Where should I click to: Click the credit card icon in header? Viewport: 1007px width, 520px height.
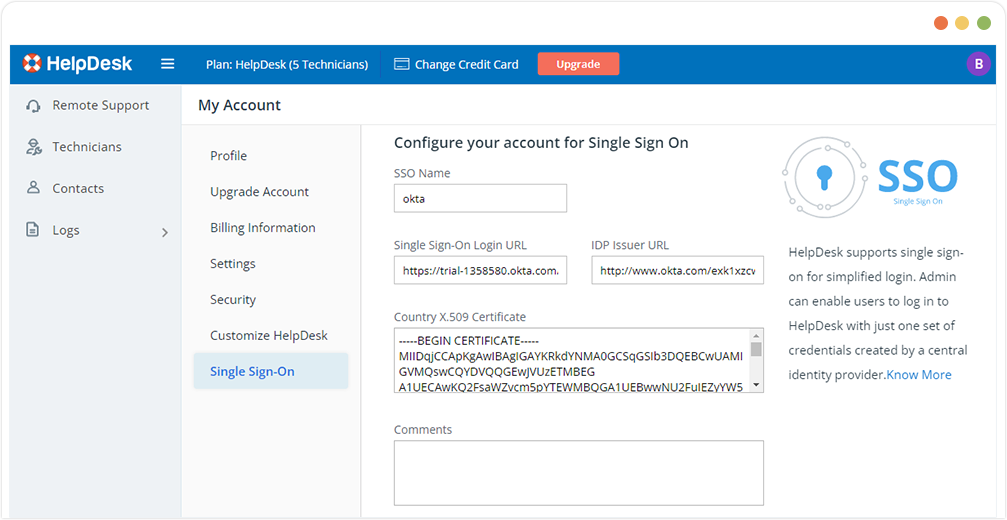(402, 64)
